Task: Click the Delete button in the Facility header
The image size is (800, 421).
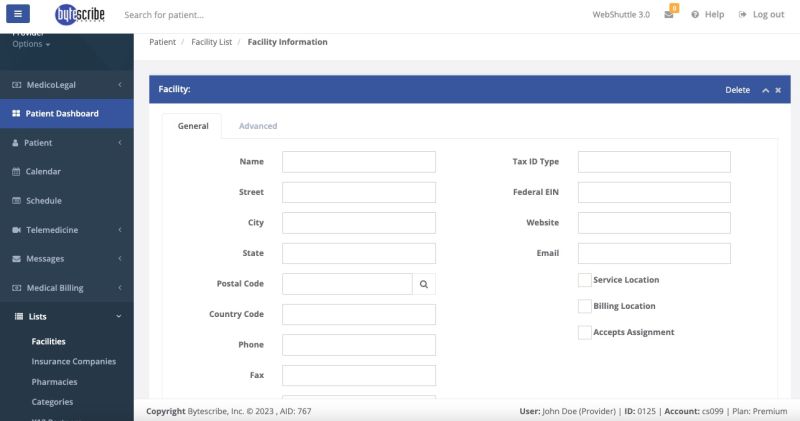Action: pyautogui.click(x=737, y=90)
